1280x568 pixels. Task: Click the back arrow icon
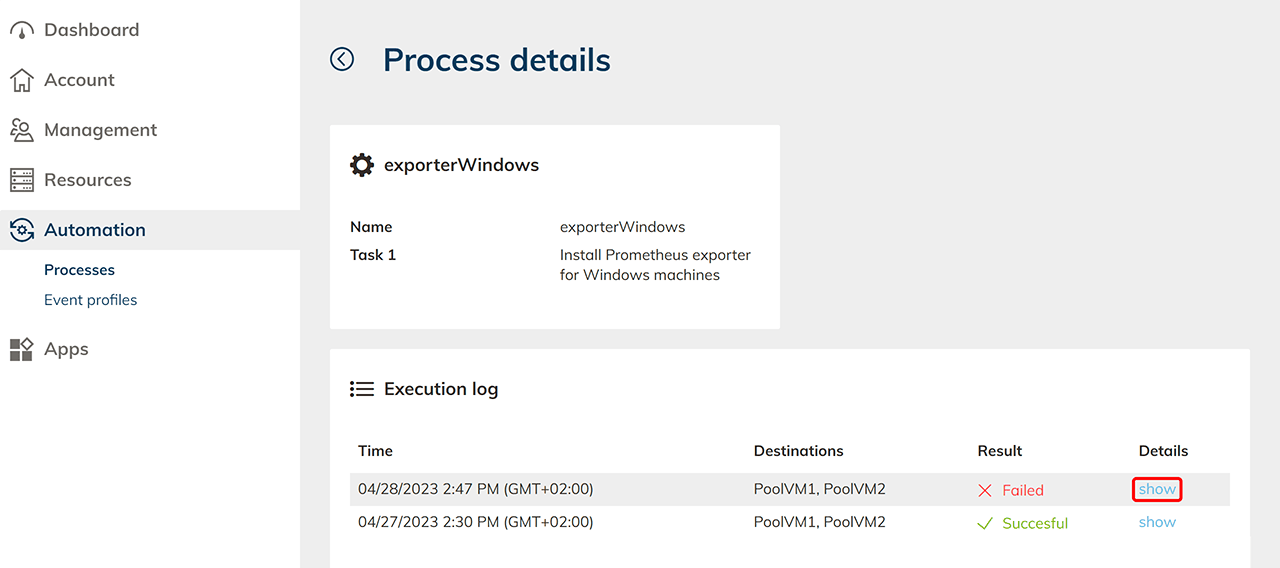(x=342, y=60)
